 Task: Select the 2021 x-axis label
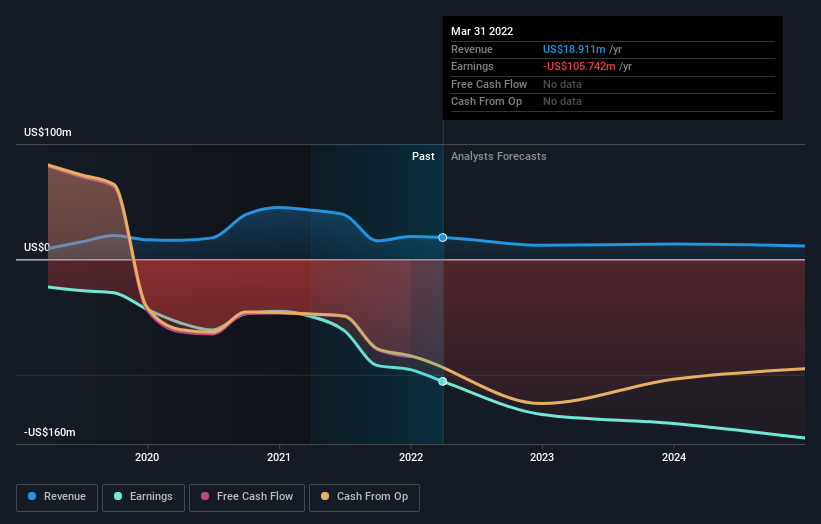tap(279, 457)
